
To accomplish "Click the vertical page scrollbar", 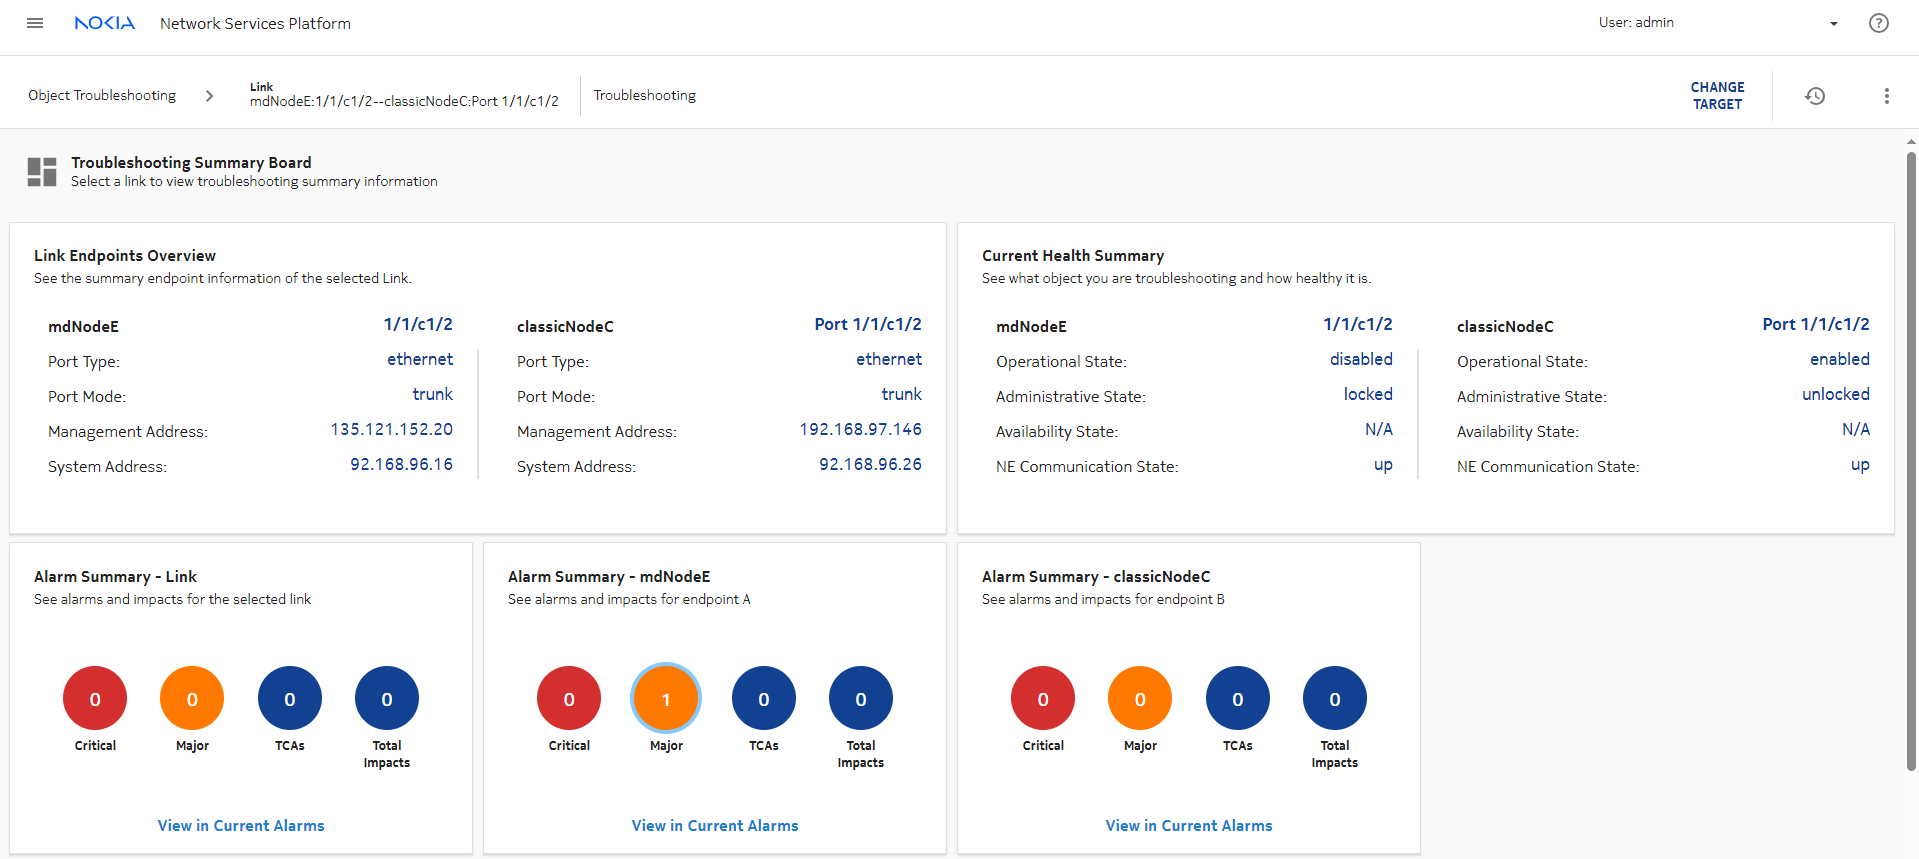I will pos(1911,460).
